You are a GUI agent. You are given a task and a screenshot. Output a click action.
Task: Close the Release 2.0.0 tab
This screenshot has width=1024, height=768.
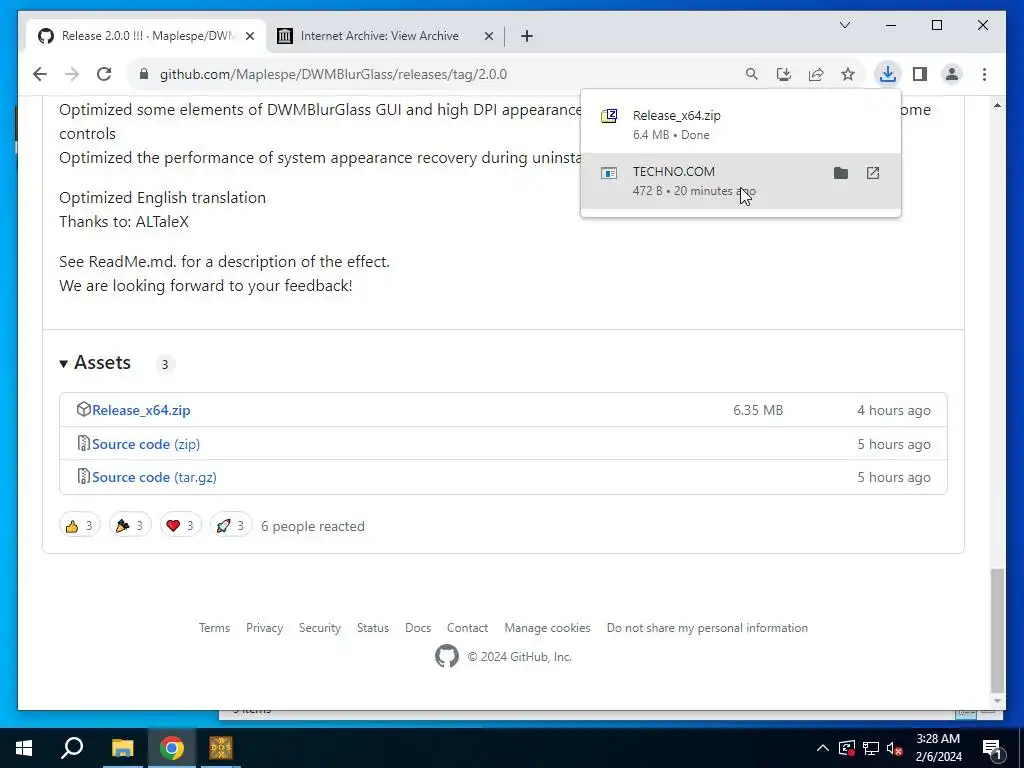(x=250, y=37)
